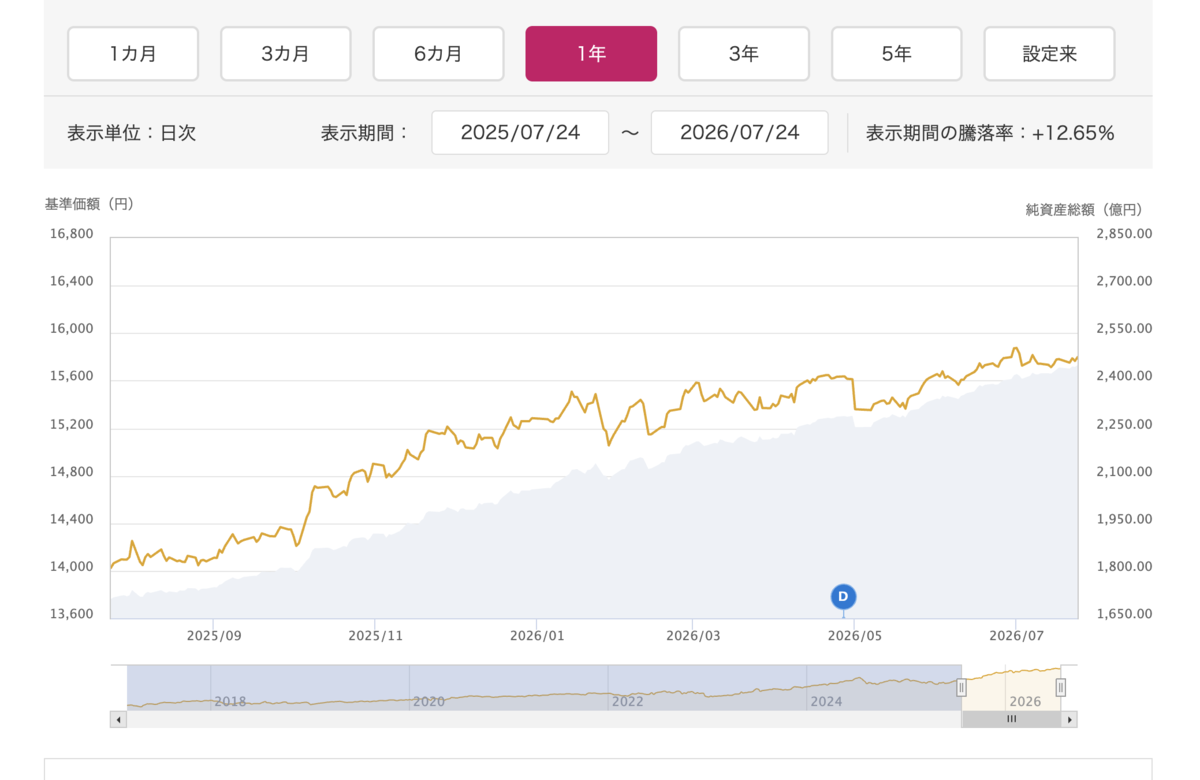Viewport: 1200px width, 780px height.
Task: Click the 2018 area in the navigator
Action: [230, 701]
